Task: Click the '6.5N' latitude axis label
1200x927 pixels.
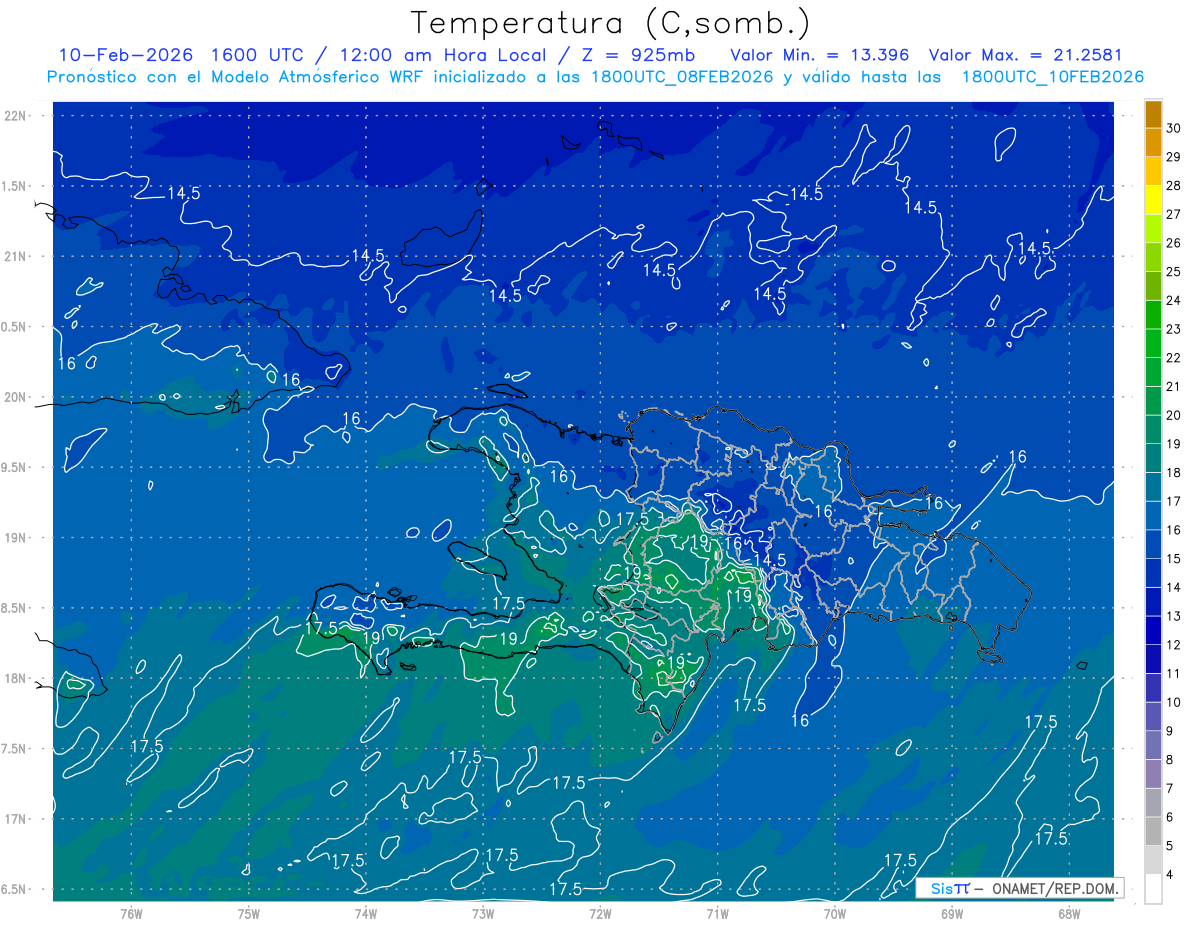Action: pos(14,889)
